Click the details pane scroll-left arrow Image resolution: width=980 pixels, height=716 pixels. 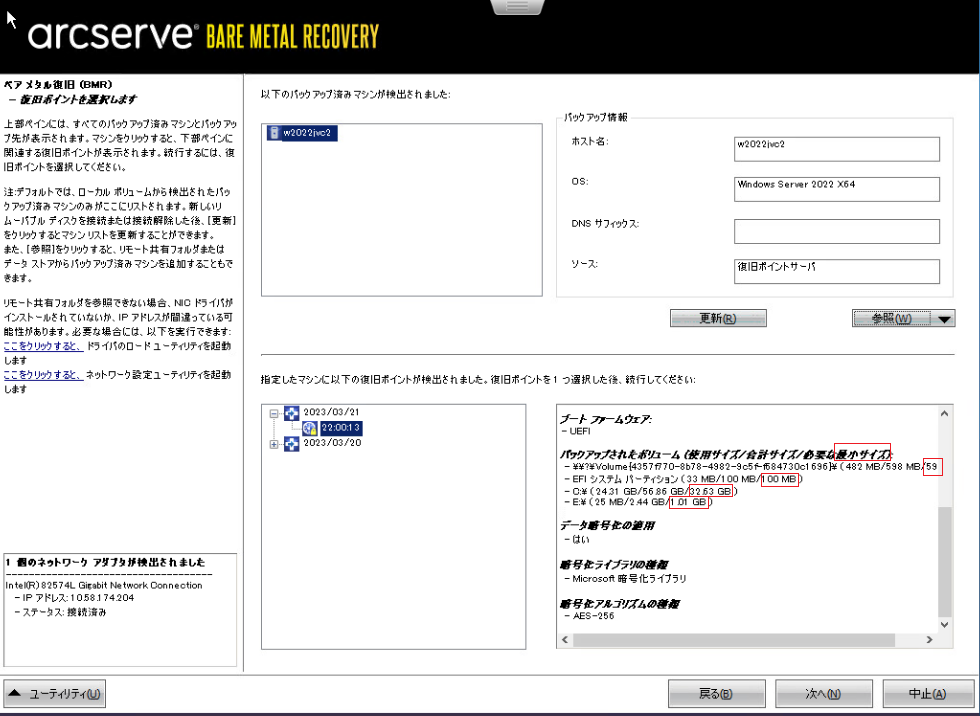click(565, 640)
